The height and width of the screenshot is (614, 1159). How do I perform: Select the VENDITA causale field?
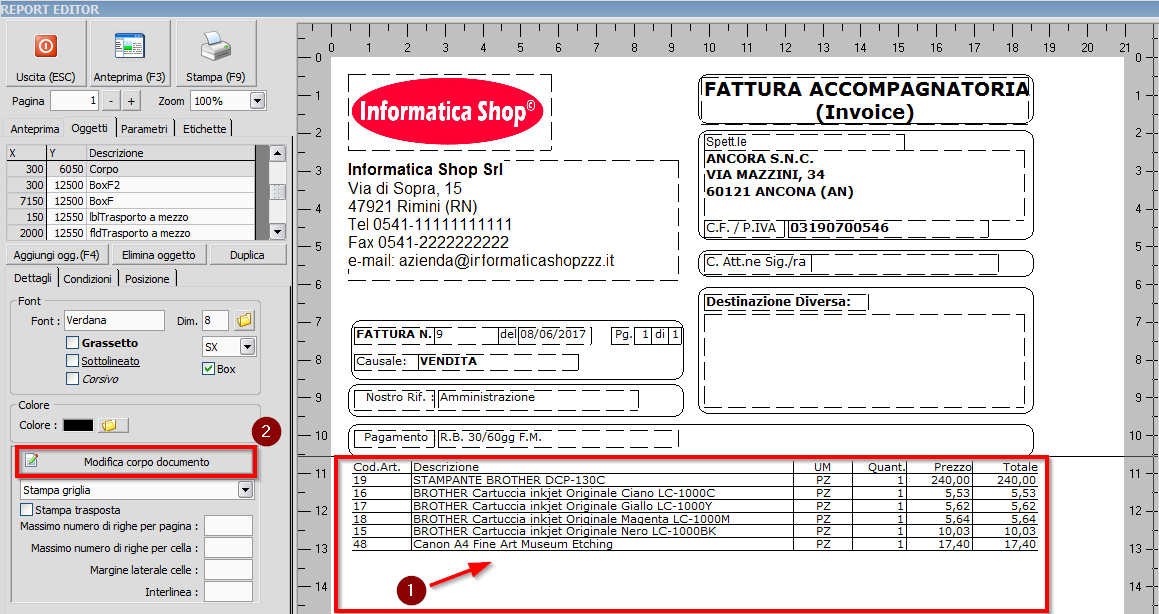(448, 361)
